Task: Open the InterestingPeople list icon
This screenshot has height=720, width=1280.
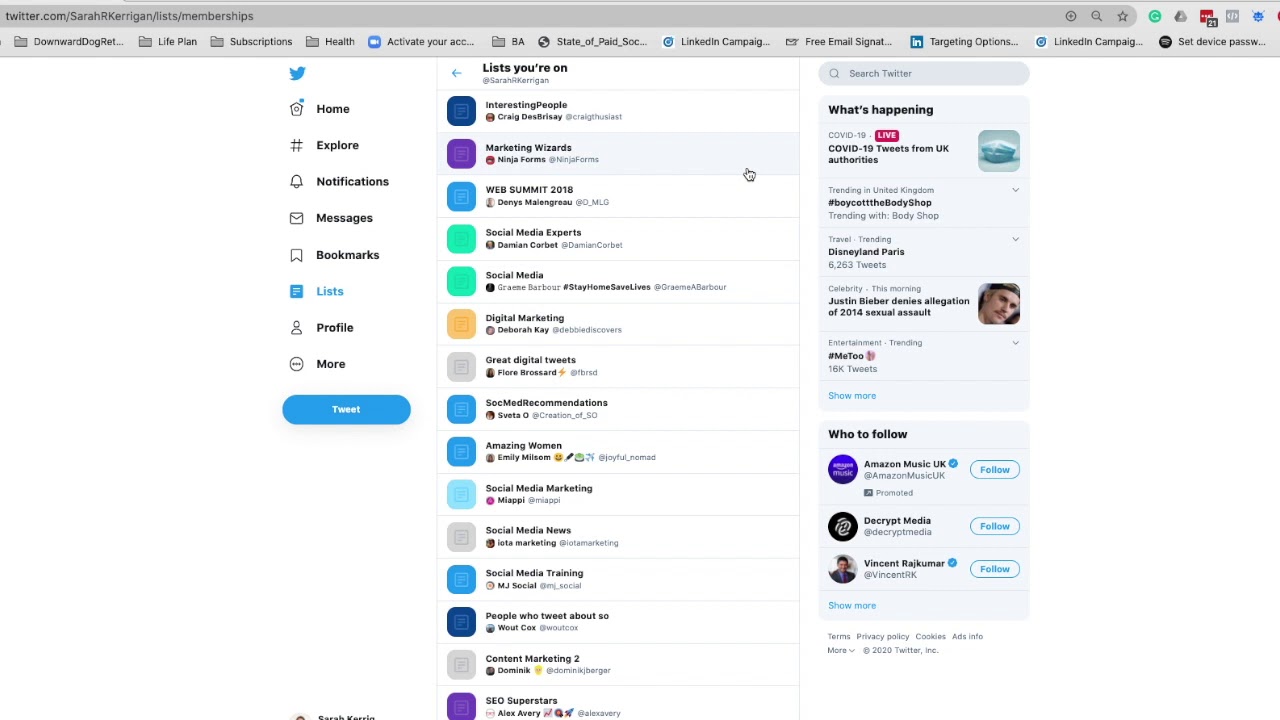Action: point(461,111)
